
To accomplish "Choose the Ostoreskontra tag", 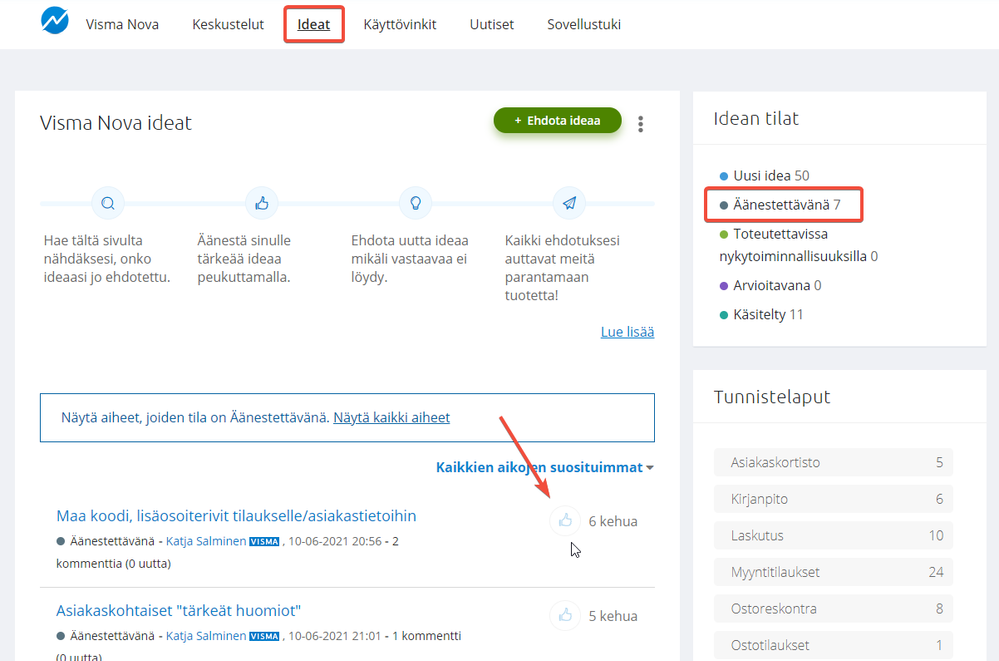I will coord(833,609).
